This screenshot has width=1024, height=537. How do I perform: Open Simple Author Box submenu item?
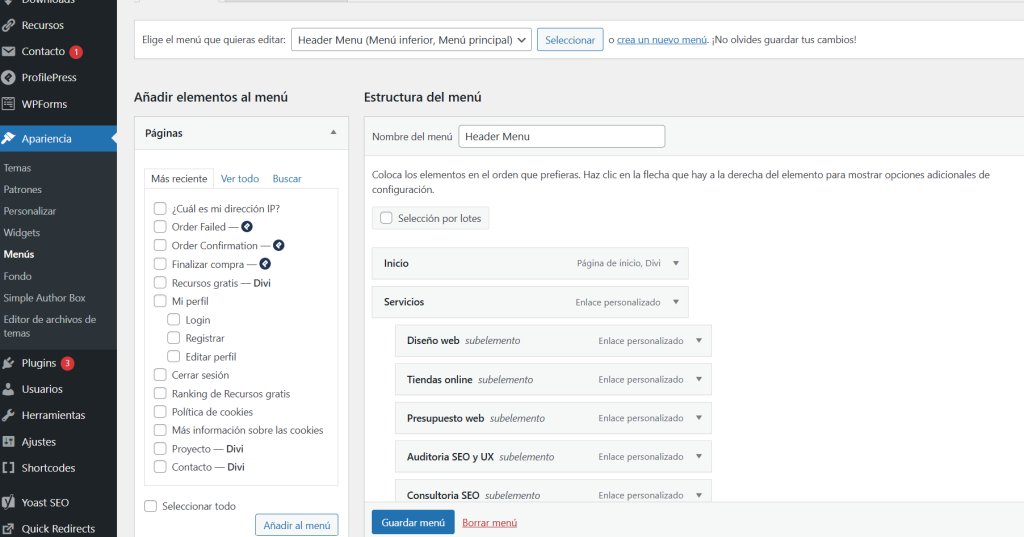click(44, 298)
